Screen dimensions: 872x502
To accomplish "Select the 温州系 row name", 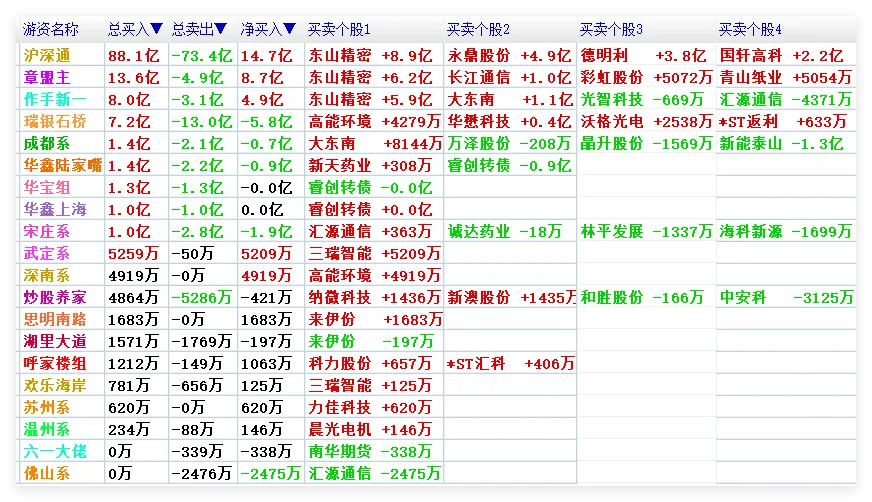I will tap(47, 429).
